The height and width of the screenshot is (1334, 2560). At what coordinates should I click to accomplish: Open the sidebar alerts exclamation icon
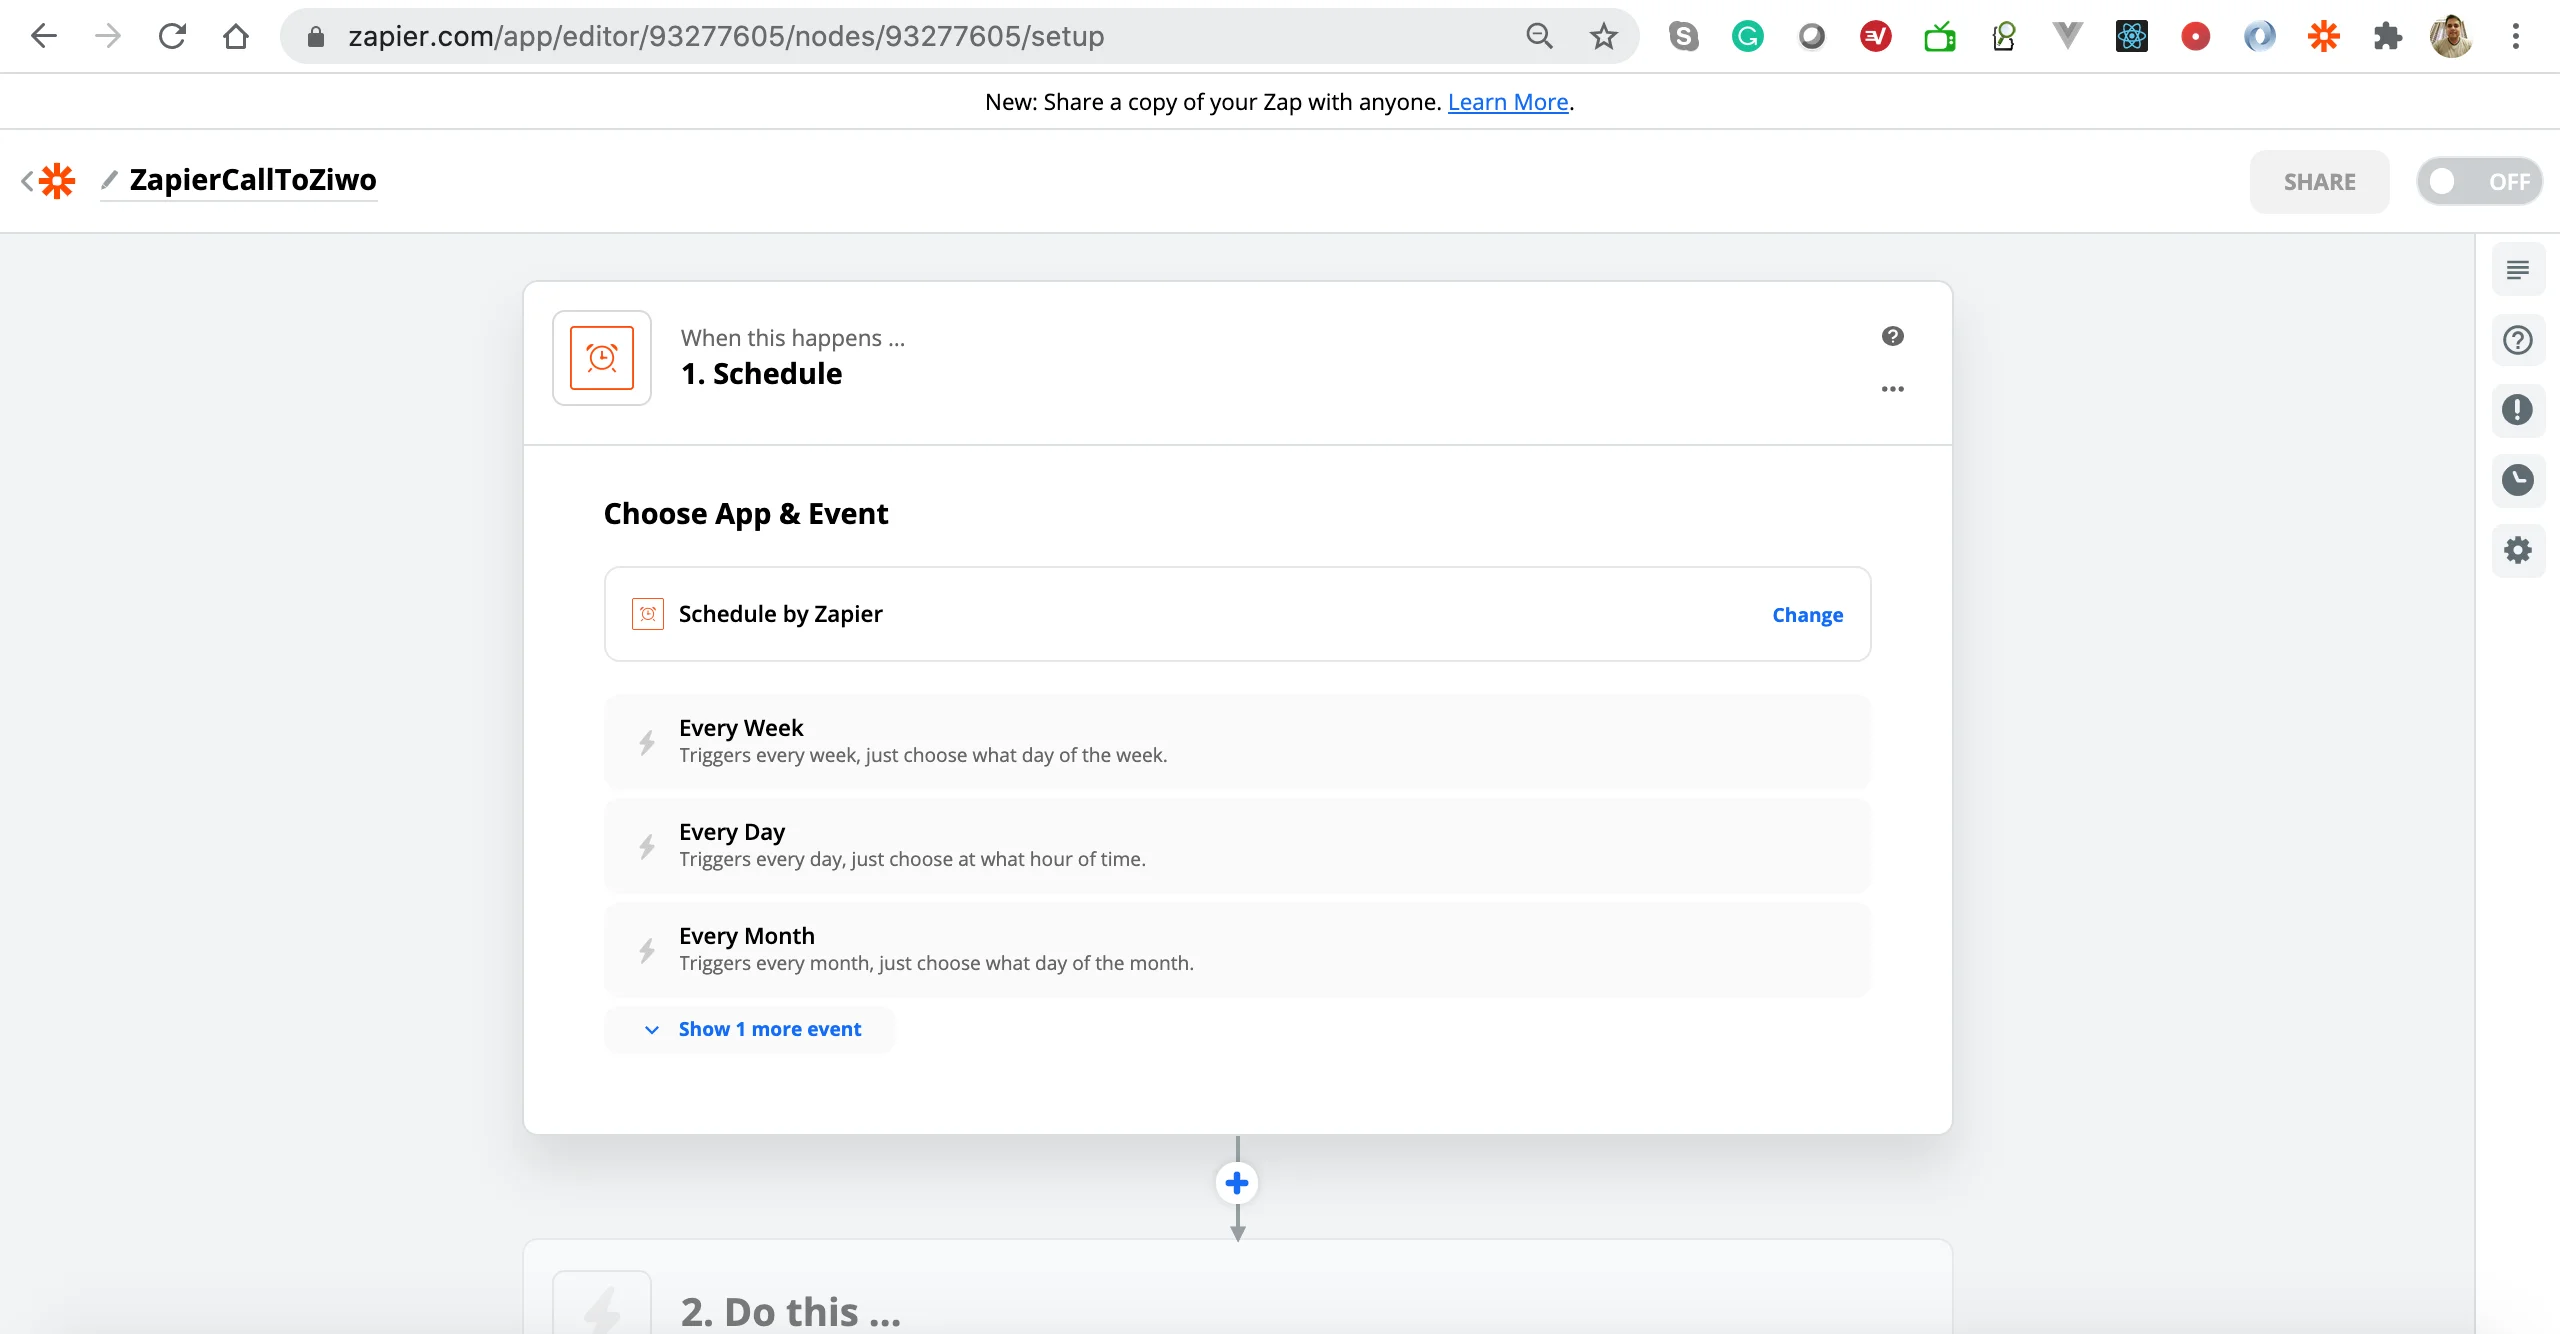pyautogui.click(x=2518, y=410)
